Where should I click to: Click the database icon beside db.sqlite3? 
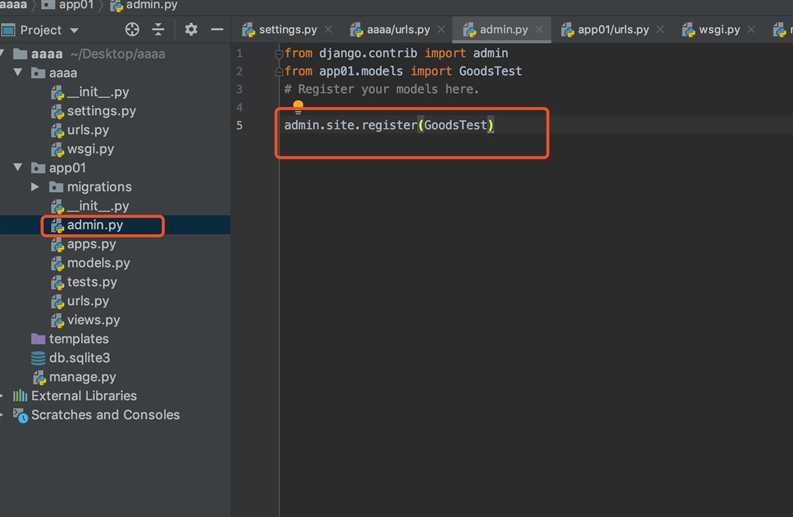point(38,358)
